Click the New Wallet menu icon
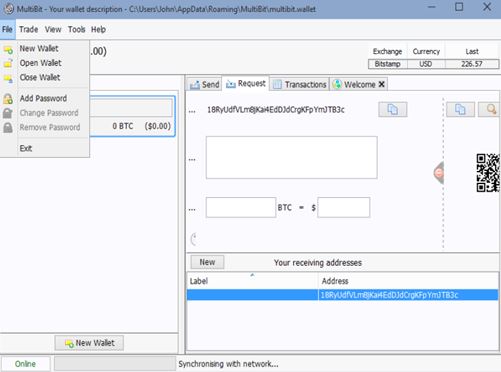 point(8,50)
